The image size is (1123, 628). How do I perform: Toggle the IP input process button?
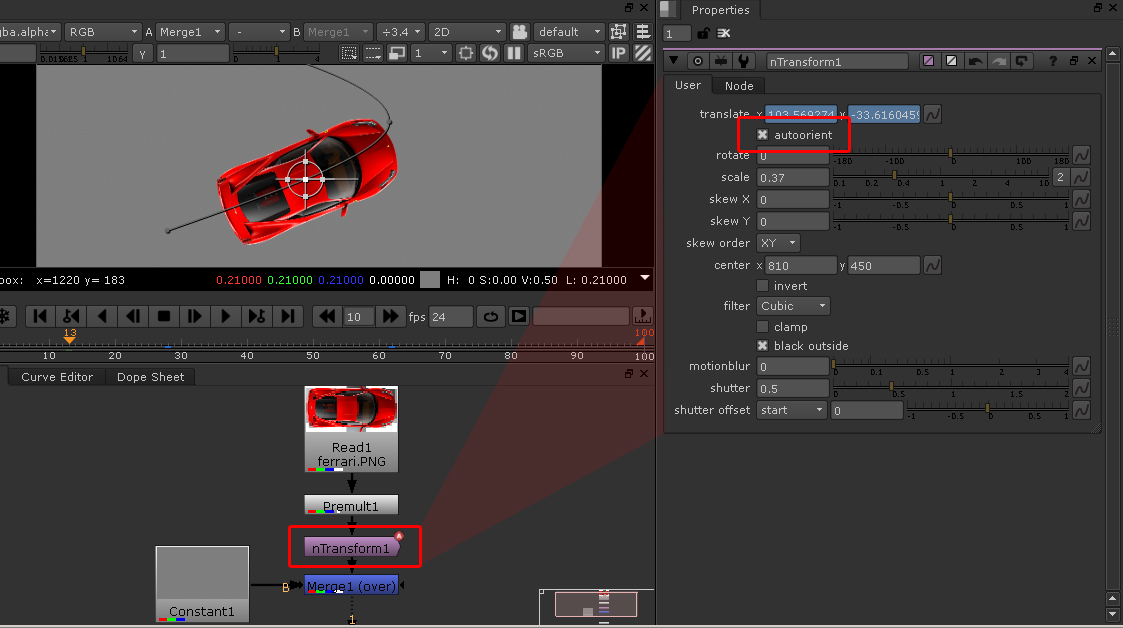tap(619, 53)
